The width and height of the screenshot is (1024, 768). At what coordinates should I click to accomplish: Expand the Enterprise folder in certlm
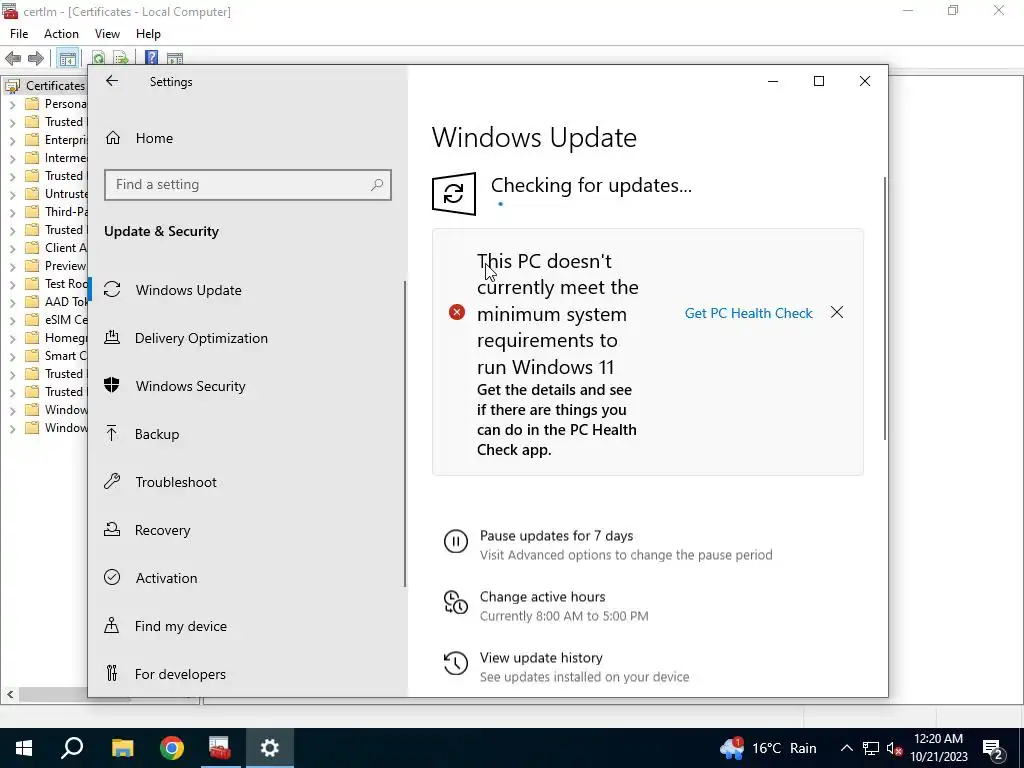coord(12,140)
